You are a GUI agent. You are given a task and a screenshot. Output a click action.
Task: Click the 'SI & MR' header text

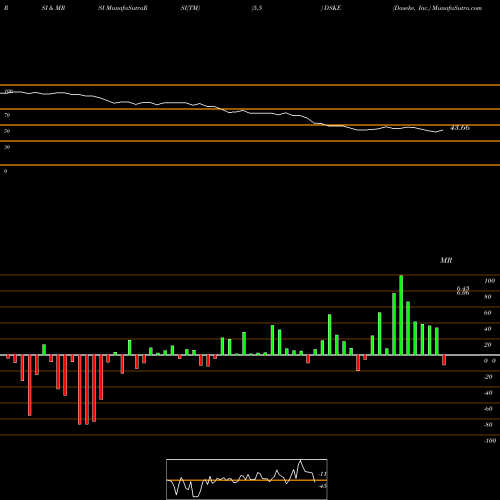(53, 8)
